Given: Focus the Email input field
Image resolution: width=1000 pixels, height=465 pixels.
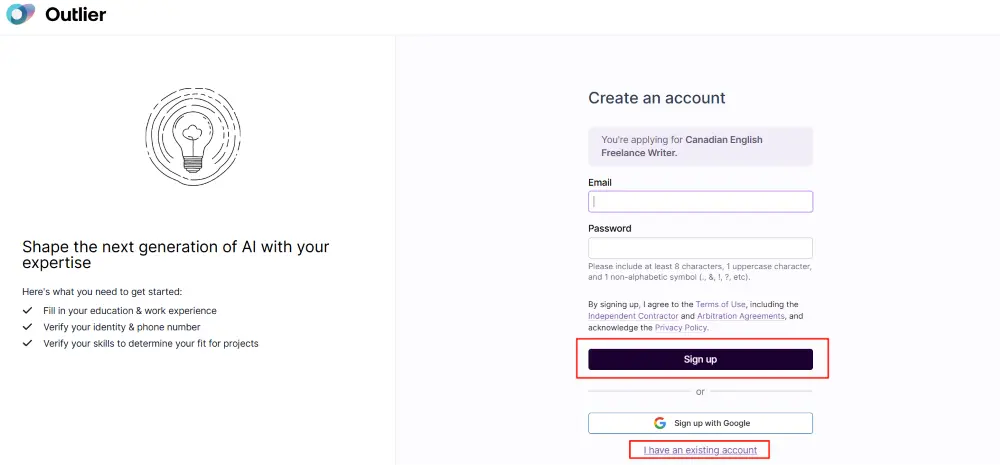Looking at the screenshot, I should 700,202.
